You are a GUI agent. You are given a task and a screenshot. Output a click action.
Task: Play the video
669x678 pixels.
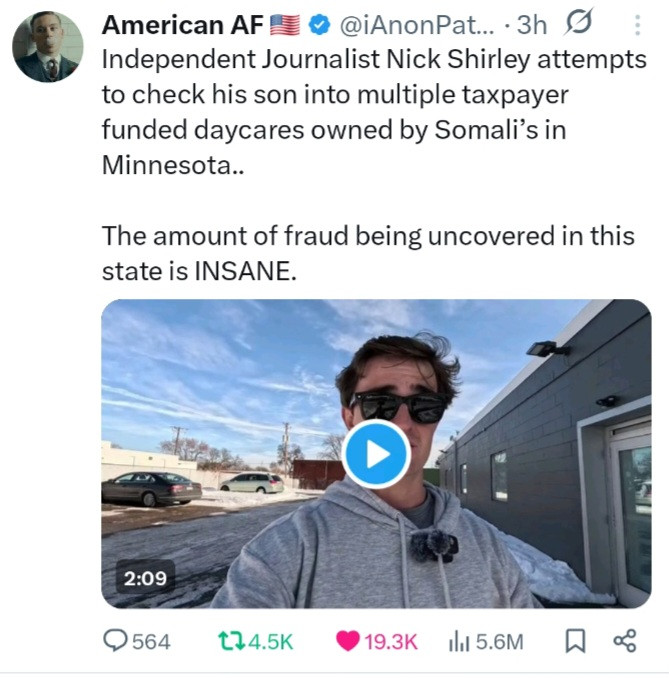(x=375, y=454)
